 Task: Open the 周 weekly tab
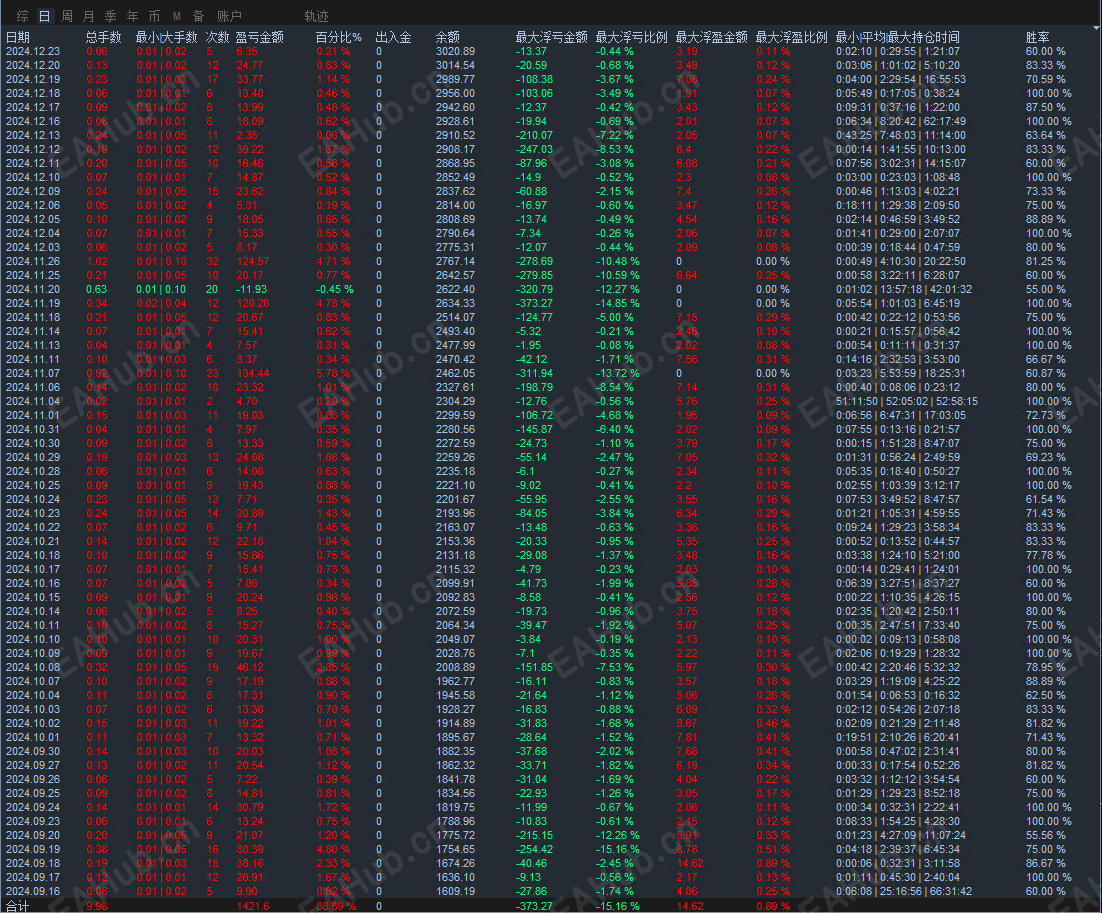click(67, 16)
